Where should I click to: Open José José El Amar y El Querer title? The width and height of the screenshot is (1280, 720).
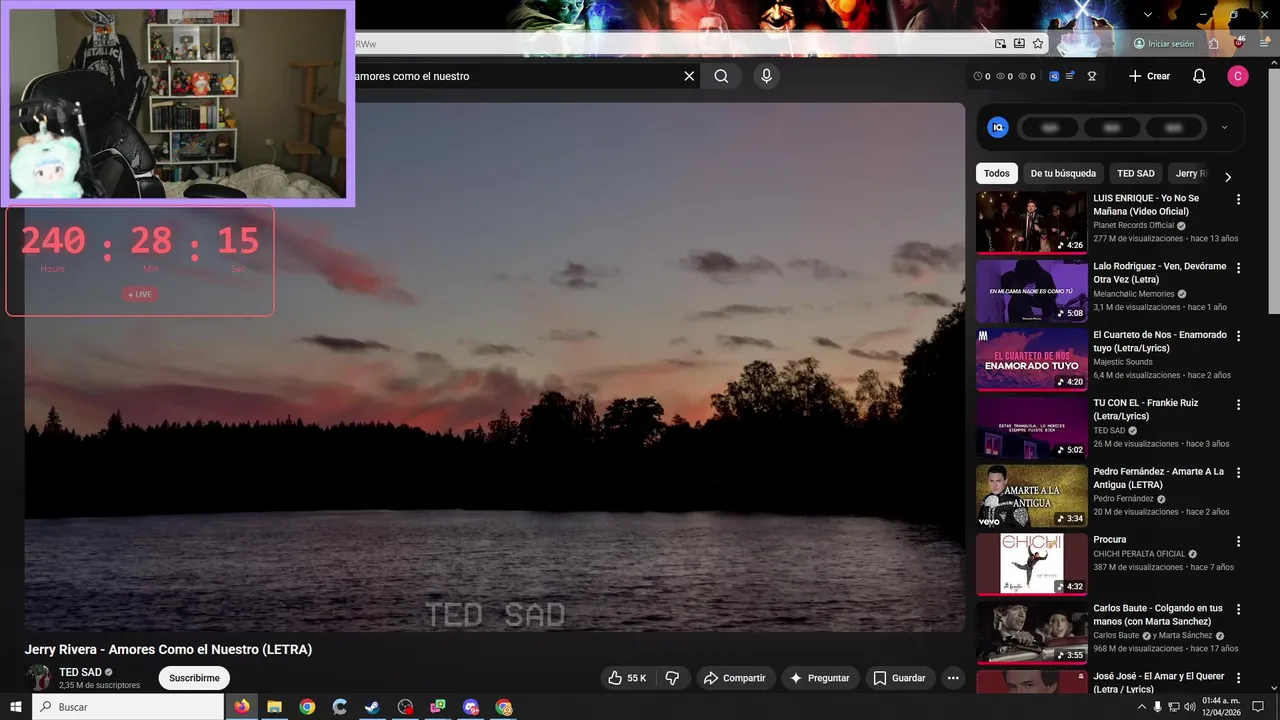pyautogui.click(x=1158, y=683)
